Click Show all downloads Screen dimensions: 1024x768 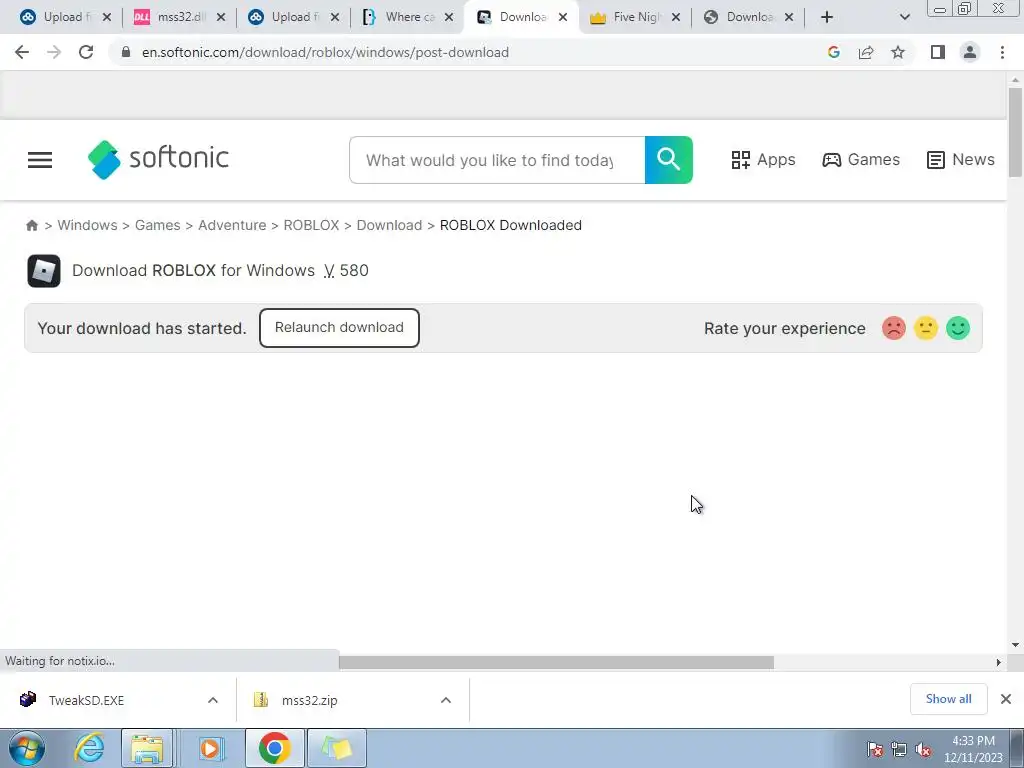pos(948,699)
